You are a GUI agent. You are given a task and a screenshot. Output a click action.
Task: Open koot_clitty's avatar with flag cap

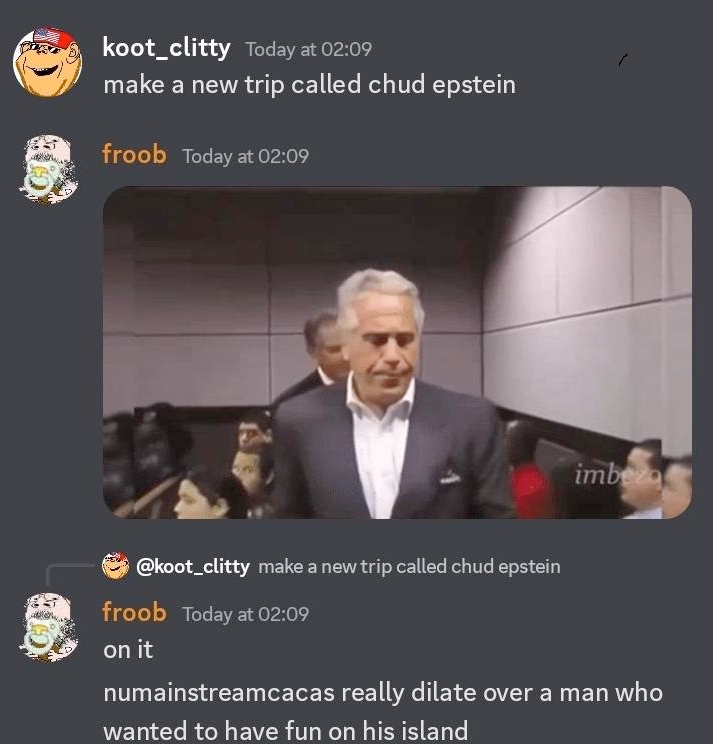point(47,62)
